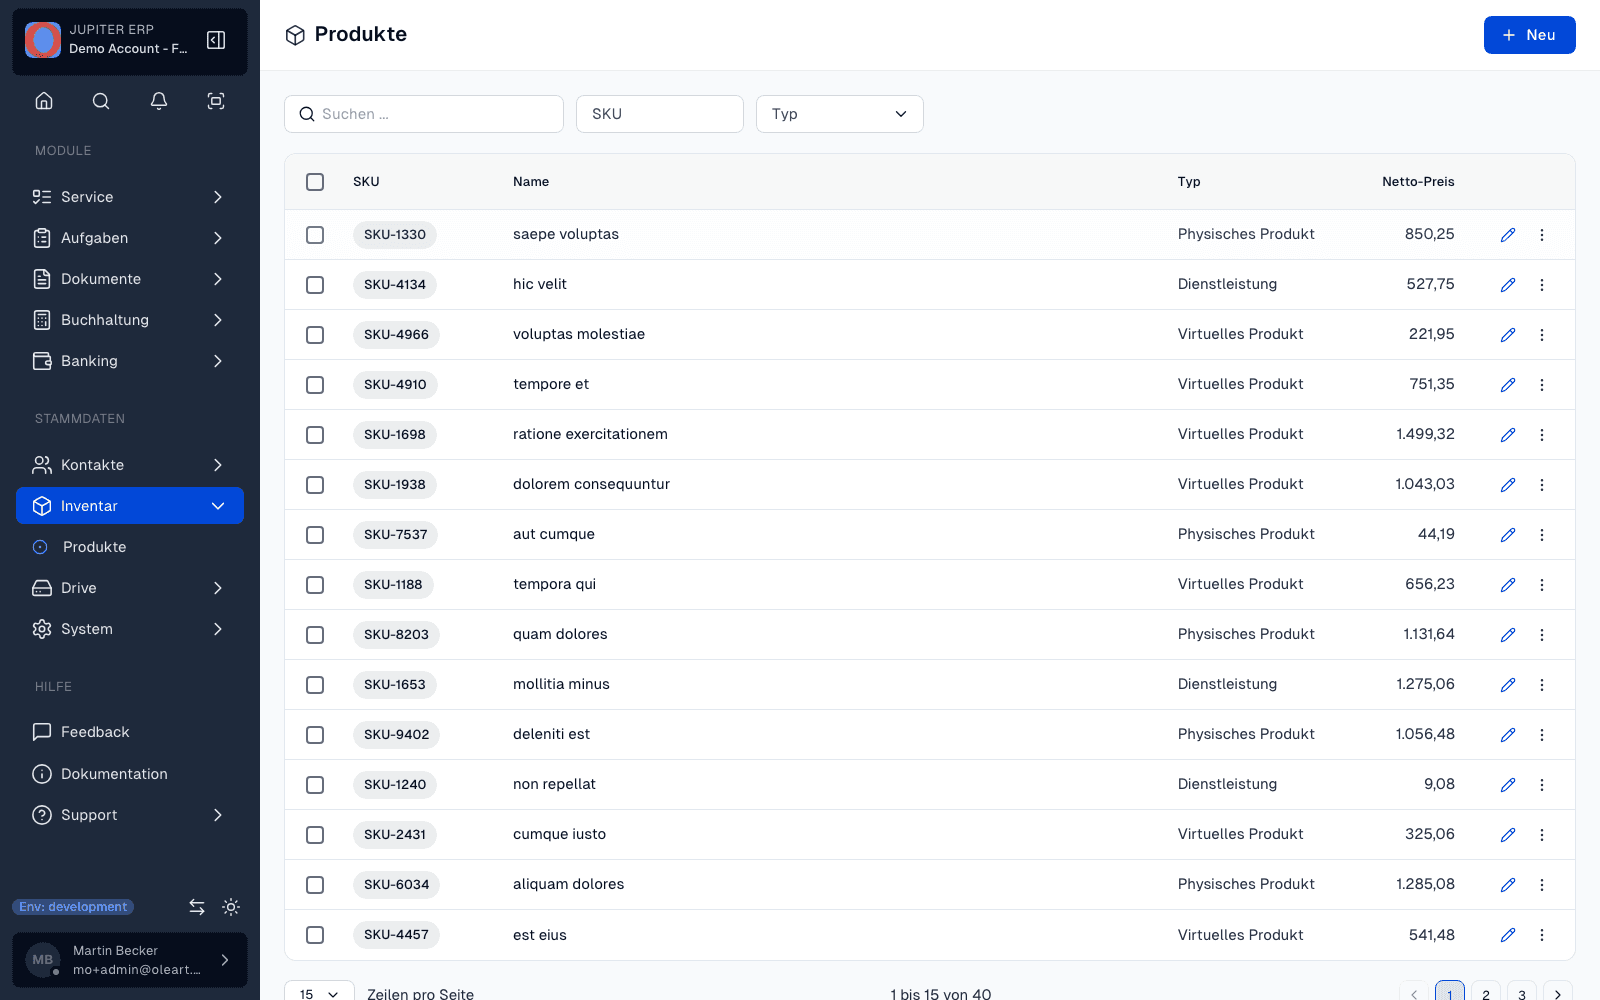
Task: Select row tempore et checkbox
Action: (315, 385)
